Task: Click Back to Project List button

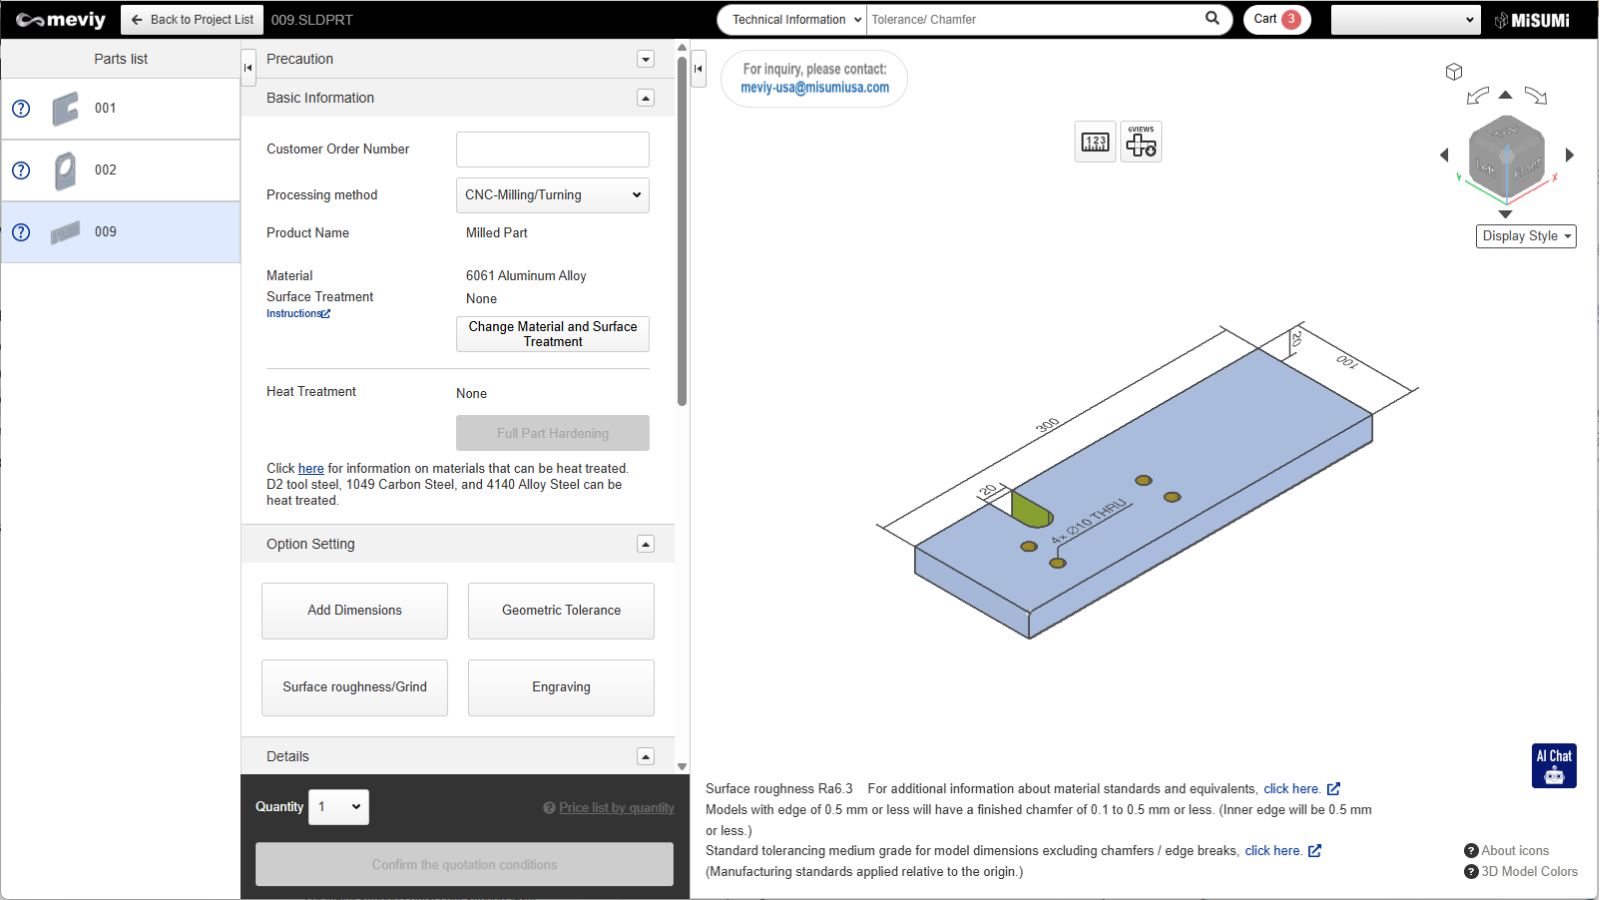Action: (x=192, y=20)
